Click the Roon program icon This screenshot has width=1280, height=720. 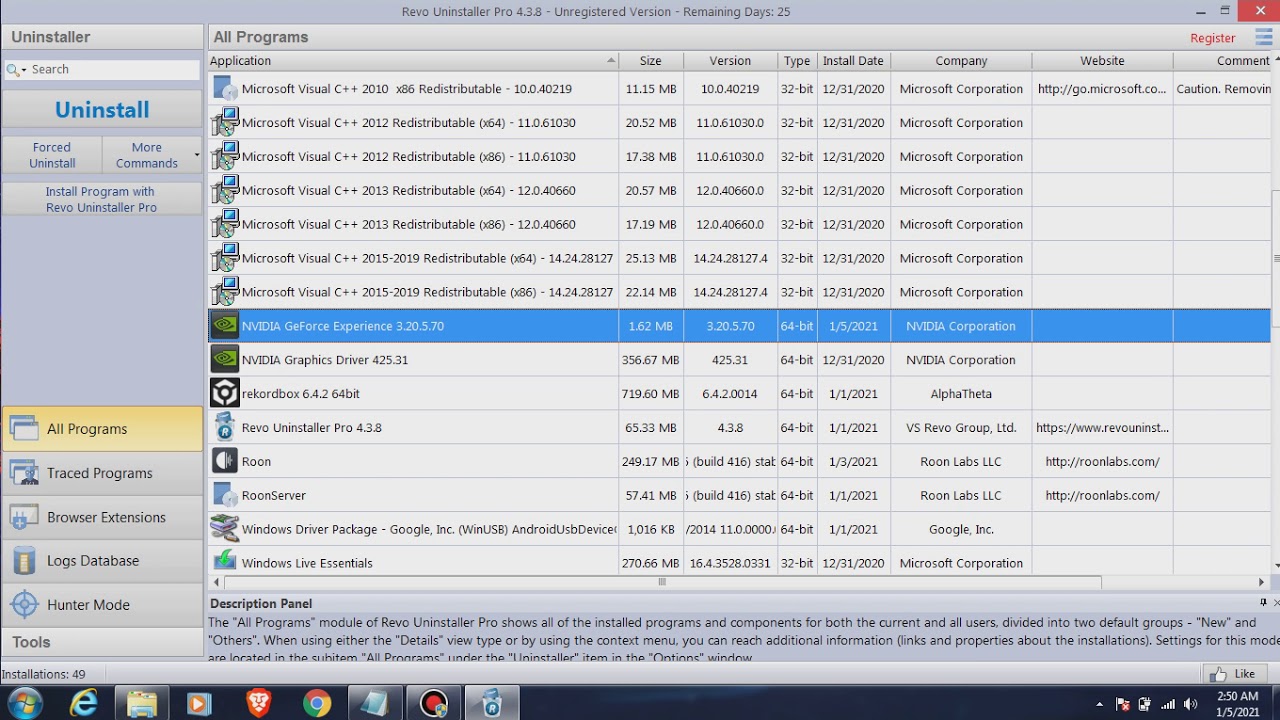point(225,461)
